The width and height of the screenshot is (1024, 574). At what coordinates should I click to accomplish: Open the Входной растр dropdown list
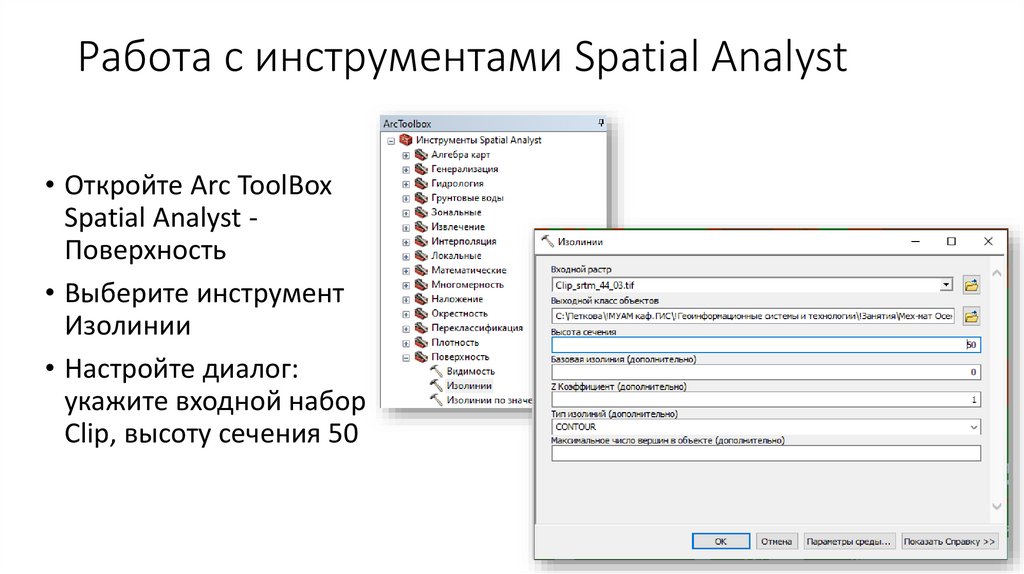[x=946, y=285]
